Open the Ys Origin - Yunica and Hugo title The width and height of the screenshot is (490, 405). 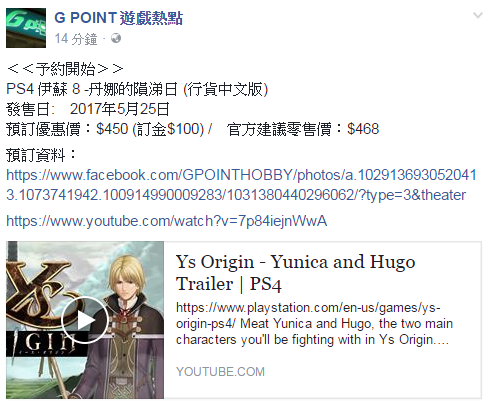[x=295, y=273]
